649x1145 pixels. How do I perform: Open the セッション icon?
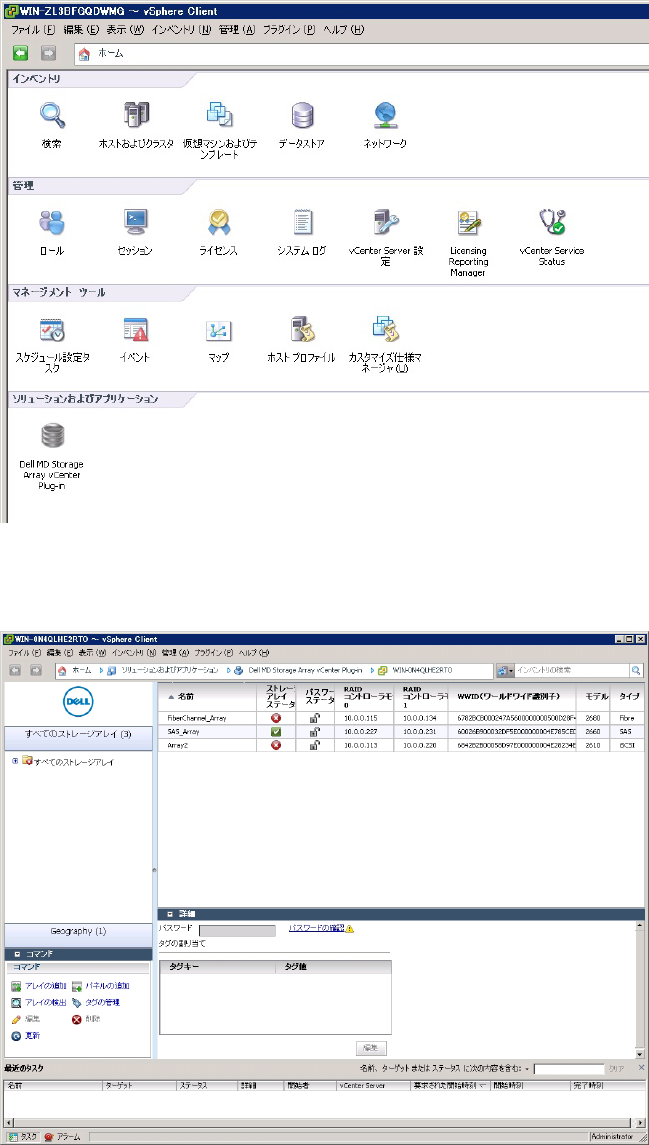coord(136,222)
